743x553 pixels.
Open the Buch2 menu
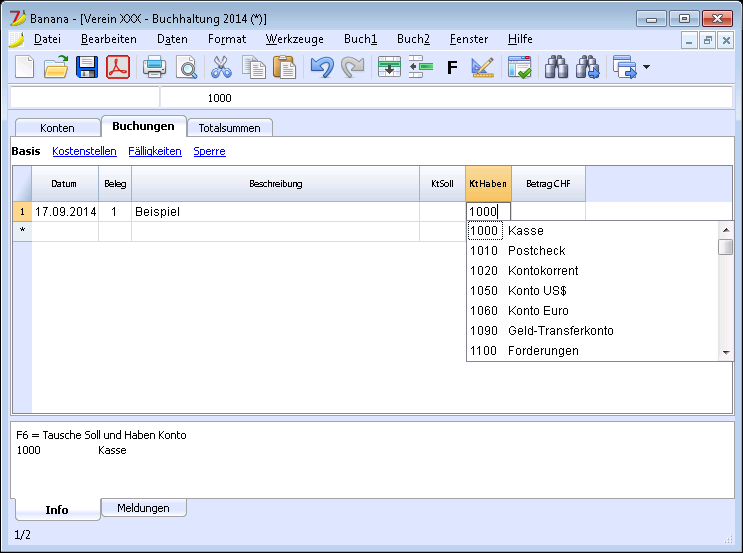click(x=414, y=39)
